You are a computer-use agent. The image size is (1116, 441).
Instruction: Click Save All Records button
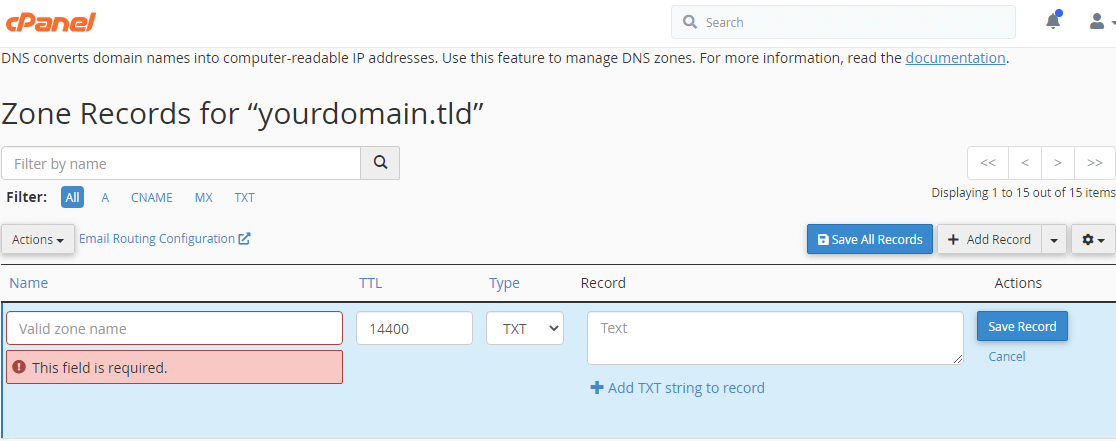coord(869,240)
